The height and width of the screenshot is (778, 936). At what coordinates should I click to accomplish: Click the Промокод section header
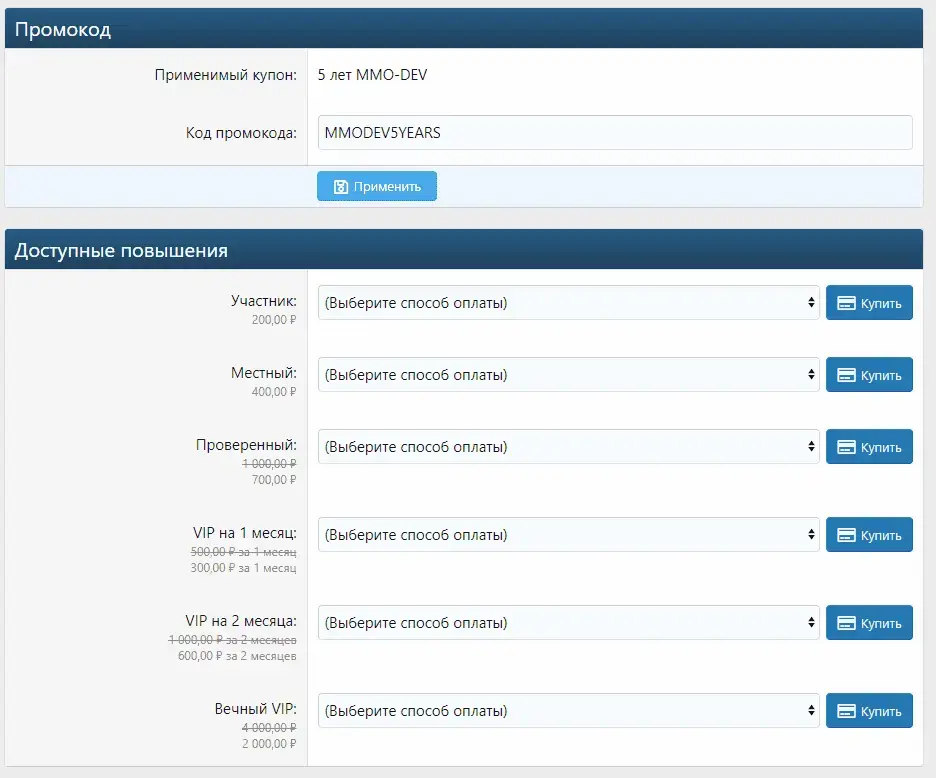pyautogui.click(x=464, y=29)
